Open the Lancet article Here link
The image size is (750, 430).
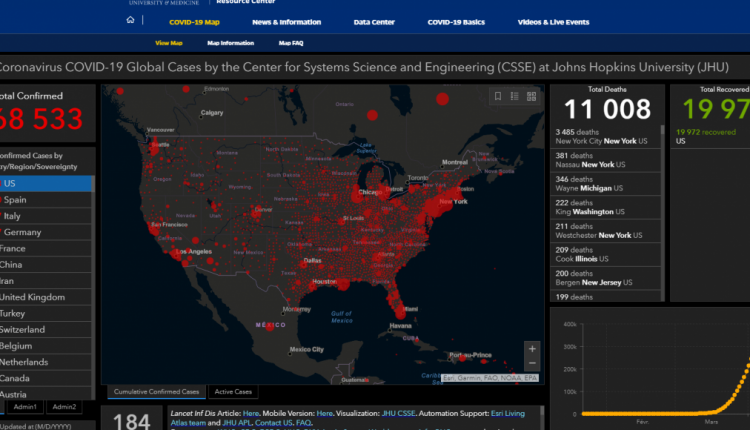coord(251,413)
